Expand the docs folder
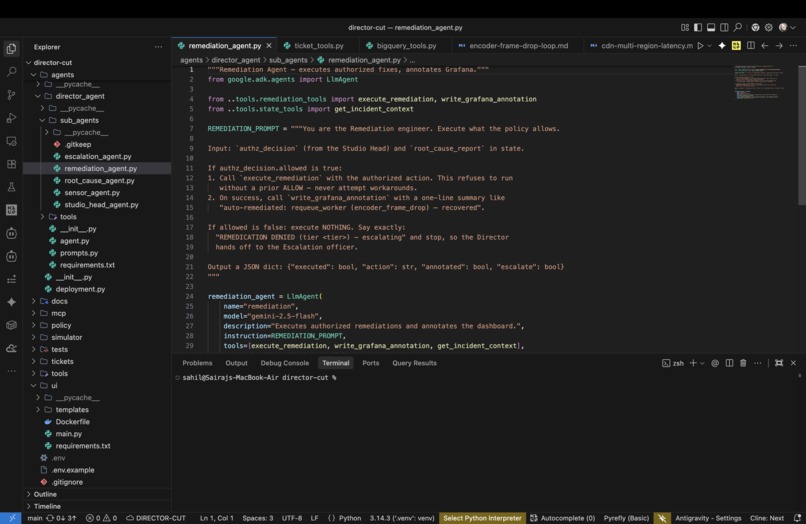The height and width of the screenshot is (524, 806). (x=33, y=301)
